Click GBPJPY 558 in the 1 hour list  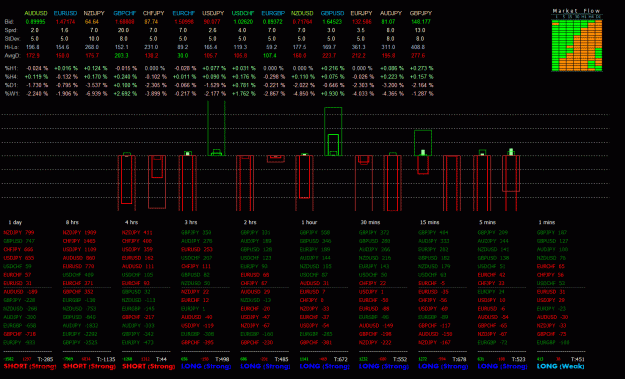pos(315,232)
